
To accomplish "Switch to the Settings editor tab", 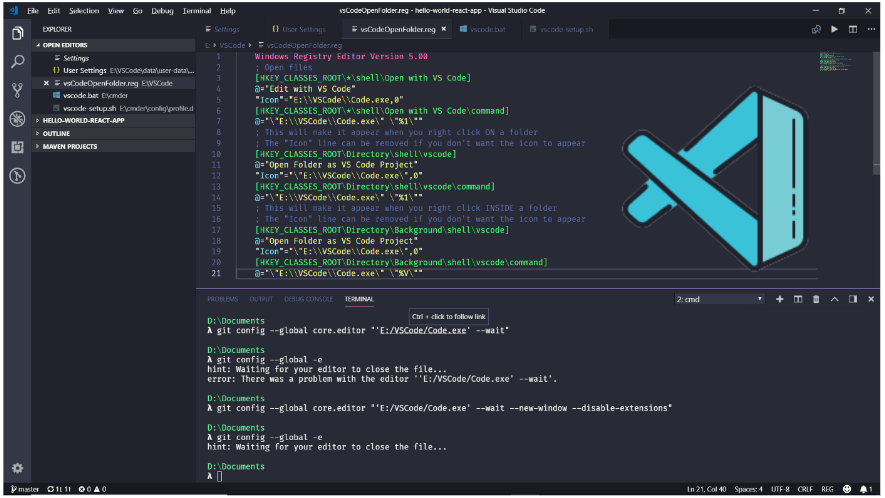I will [226, 29].
